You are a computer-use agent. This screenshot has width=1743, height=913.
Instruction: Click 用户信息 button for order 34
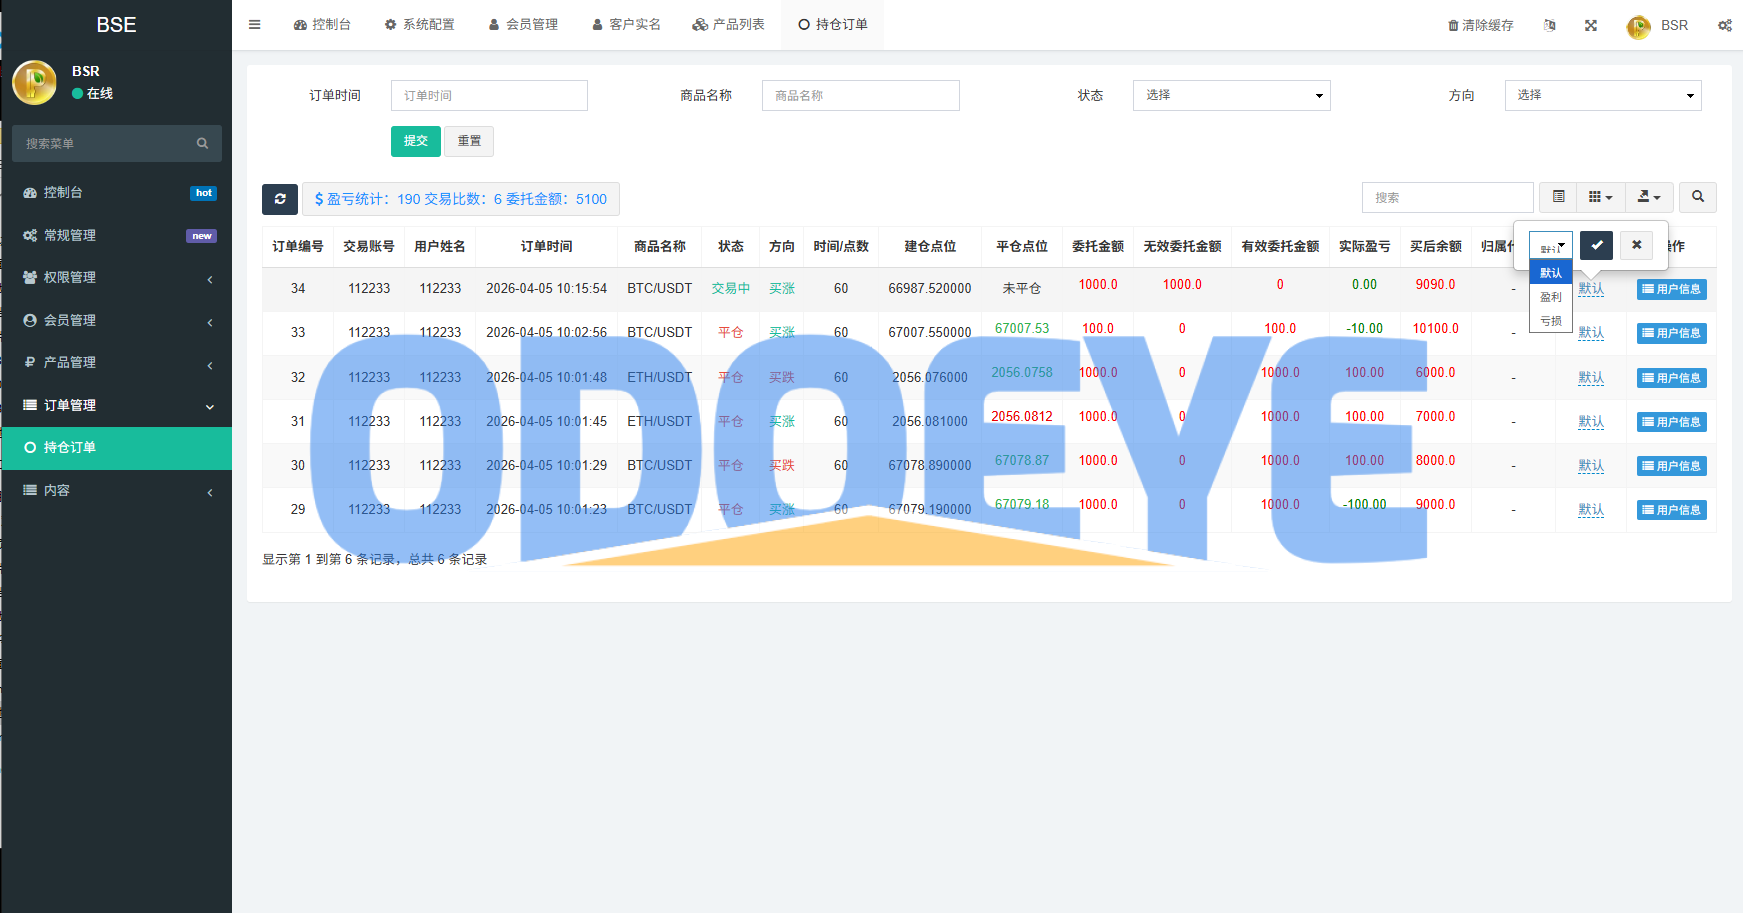tap(1672, 289)
